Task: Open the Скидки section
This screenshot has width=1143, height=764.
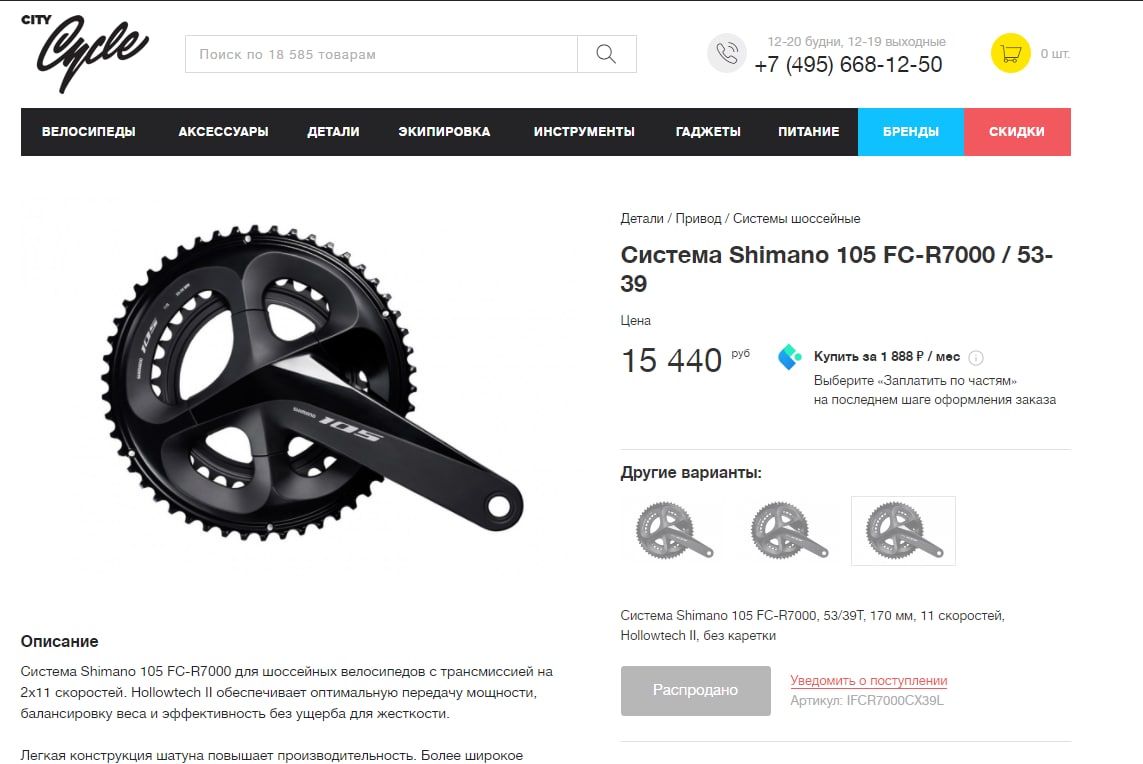Action: [x=1017, y=132]
